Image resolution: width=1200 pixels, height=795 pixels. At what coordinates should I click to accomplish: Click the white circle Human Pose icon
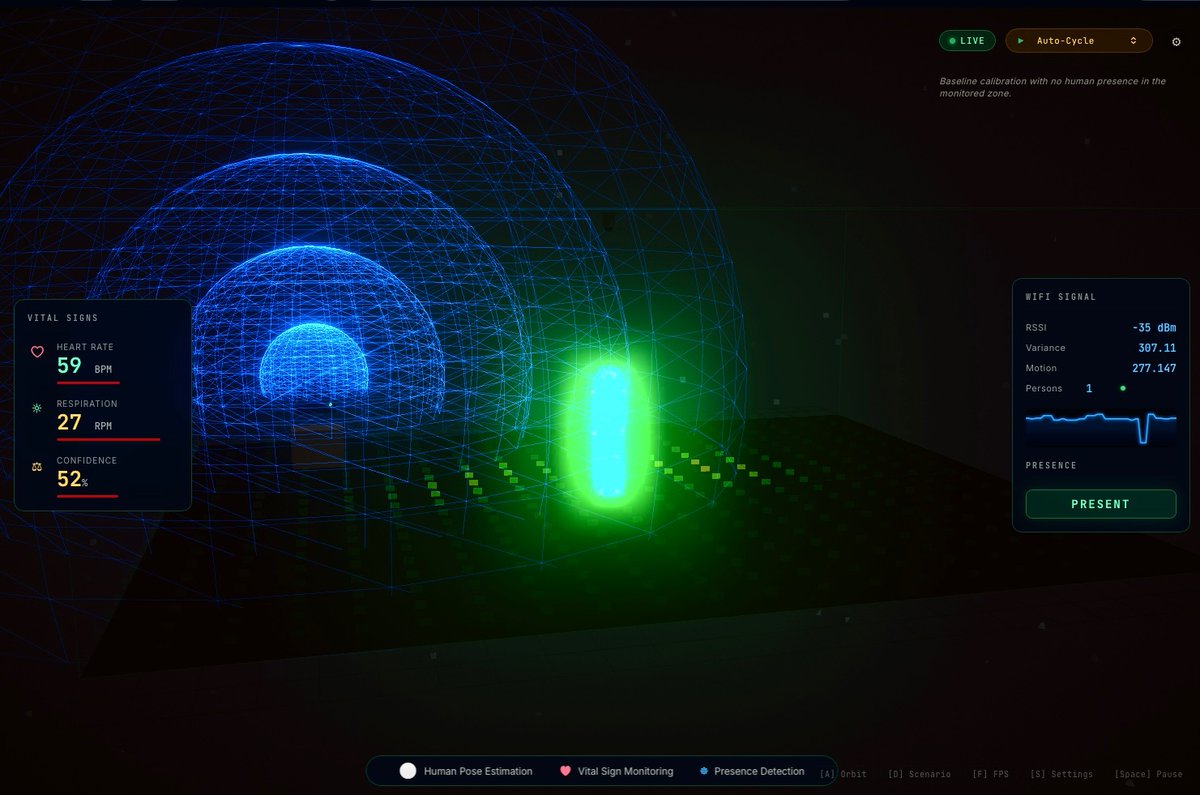coord(408,771)
